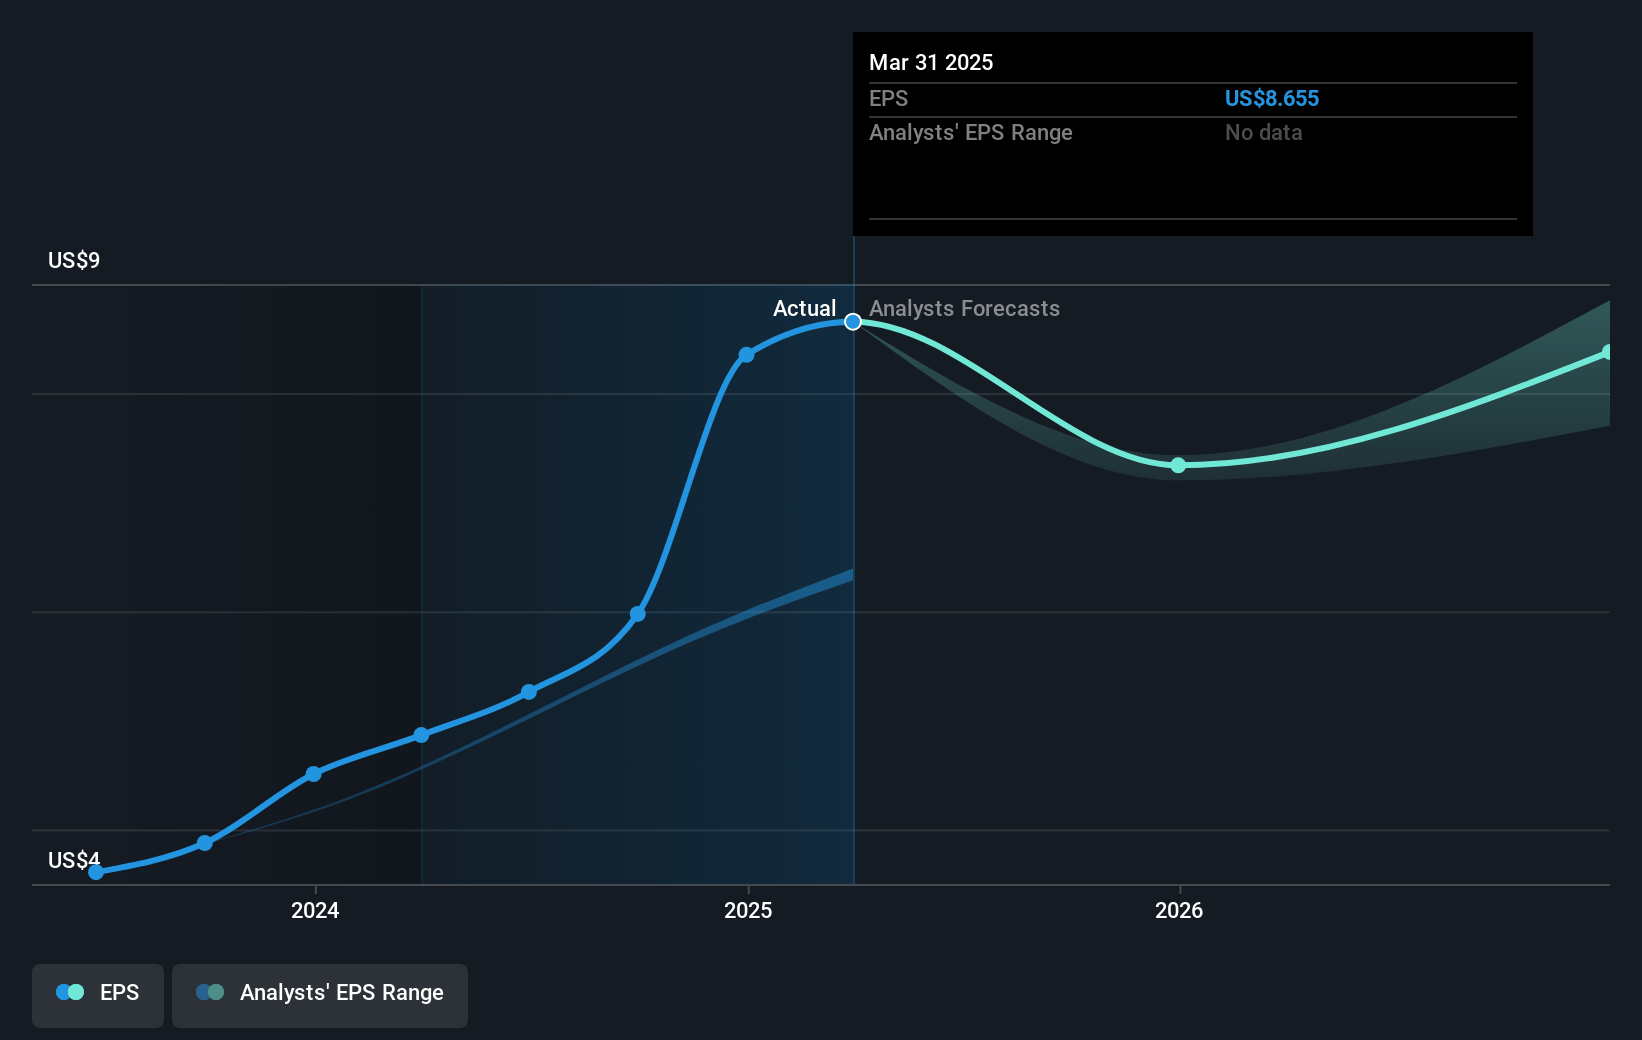Viewport: 1642px width, 1040px height.
Task: Click the rightmost forecast data point
Action: click(x=1607, y=352)
